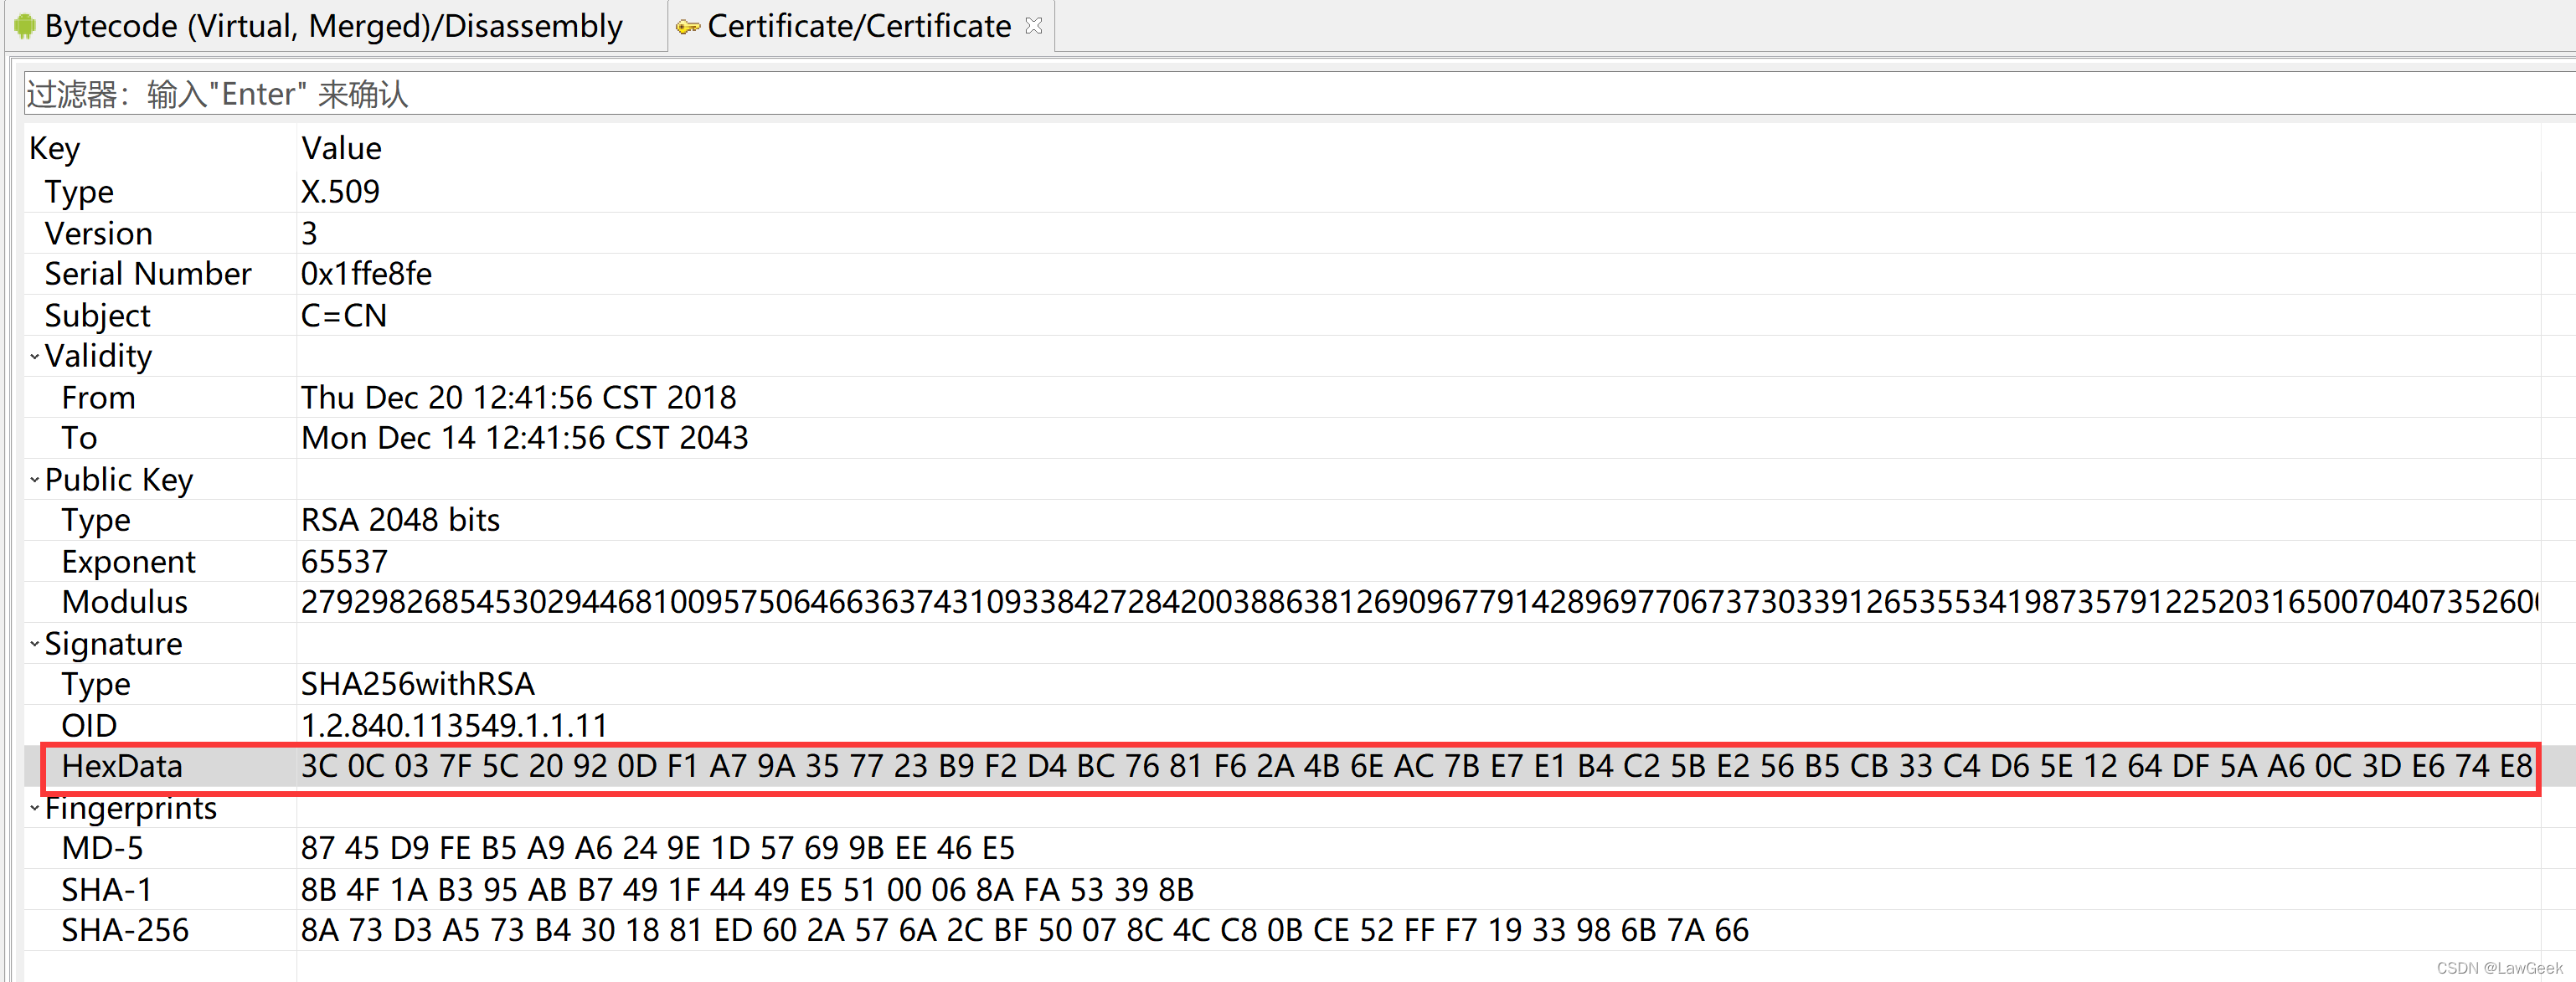Screen dimensions: 2576x982
Task: Select the Modulus row
Action: [x=1282, y=602]
